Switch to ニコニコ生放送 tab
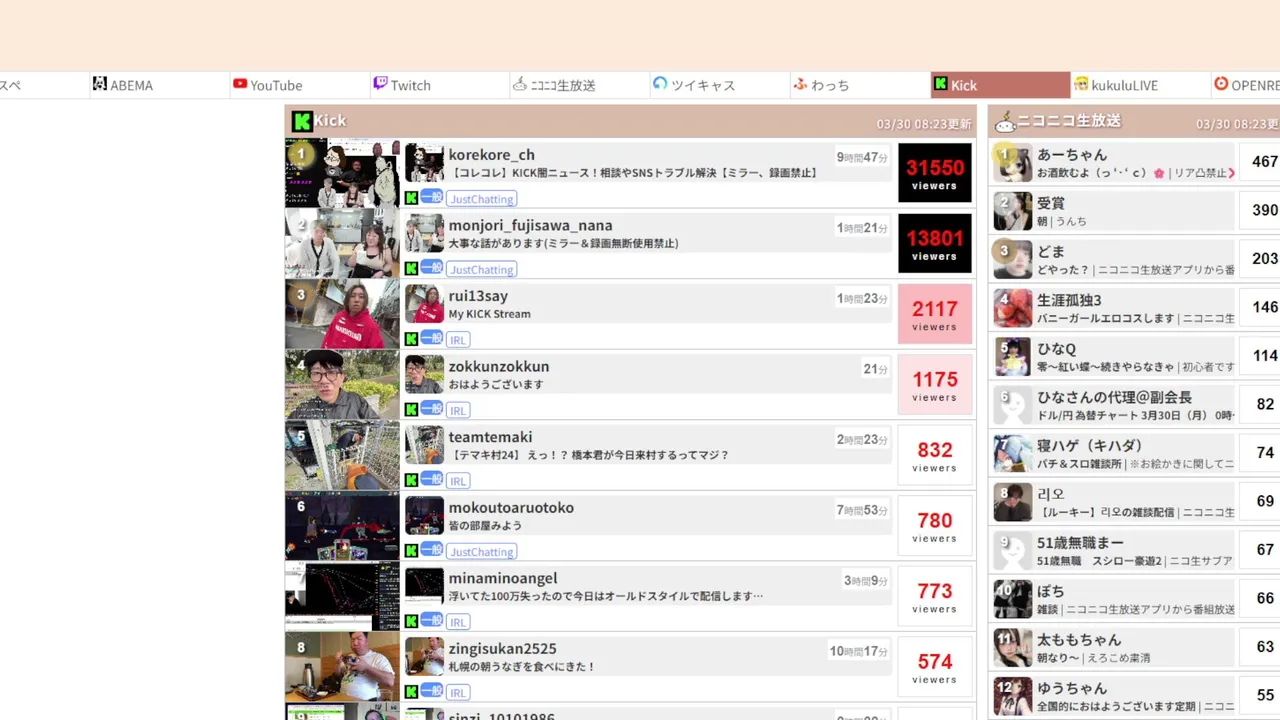1280x720 pixels. tap(579, 85)
